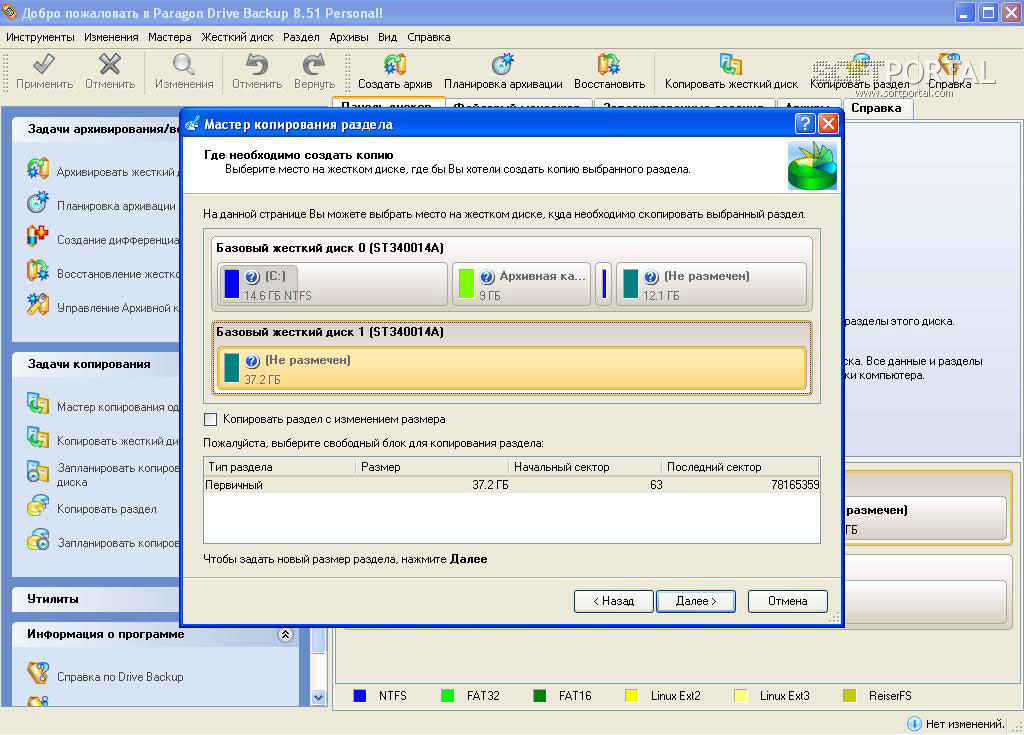Screen dimensions: 1024x735
Task: Select the 12.1 ГБ unallocated block on disk 0
Action: tap(711, 285)
